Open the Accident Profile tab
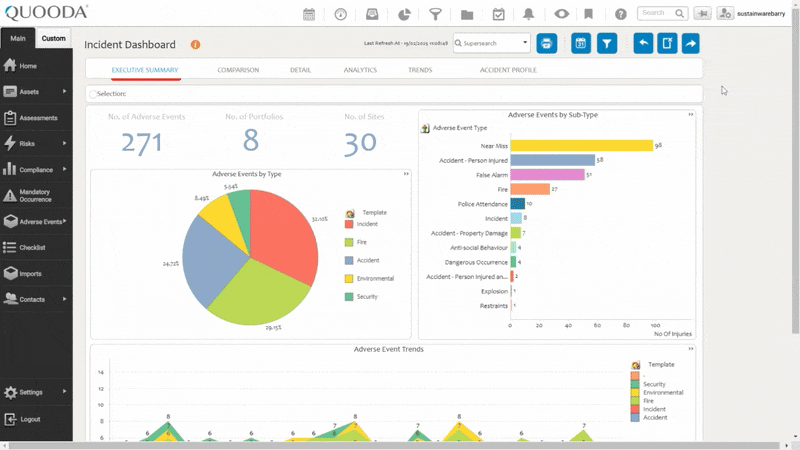This screenshot has height=450, width=800. [x=508, y=70]
